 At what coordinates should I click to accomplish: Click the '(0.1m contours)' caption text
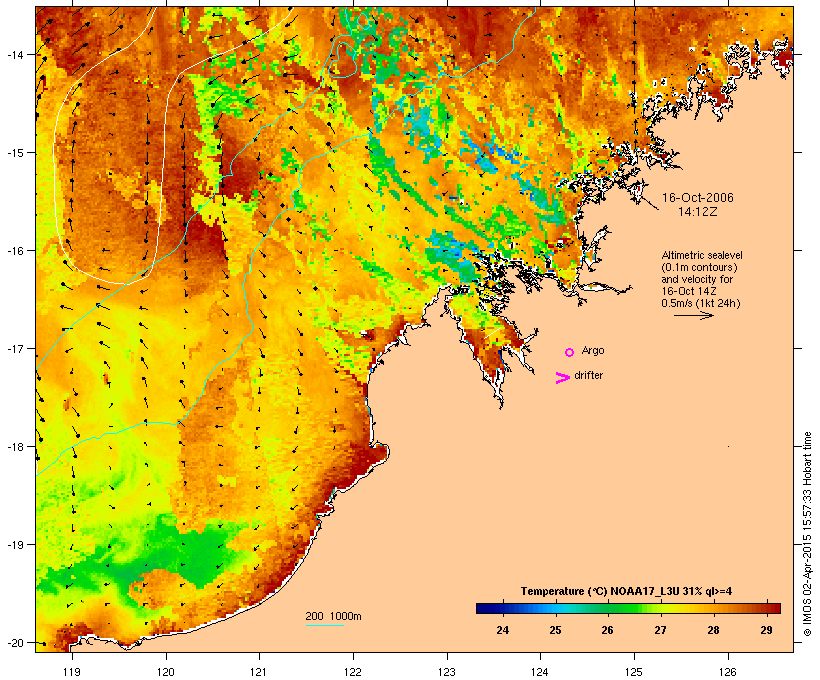point(699,267)
